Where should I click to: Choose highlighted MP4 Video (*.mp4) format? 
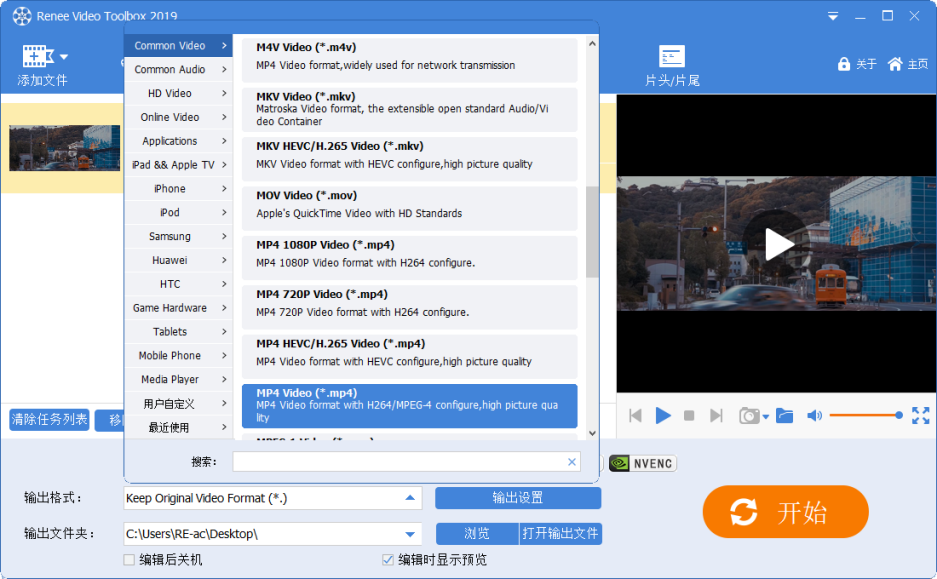(x=409, y=406)
